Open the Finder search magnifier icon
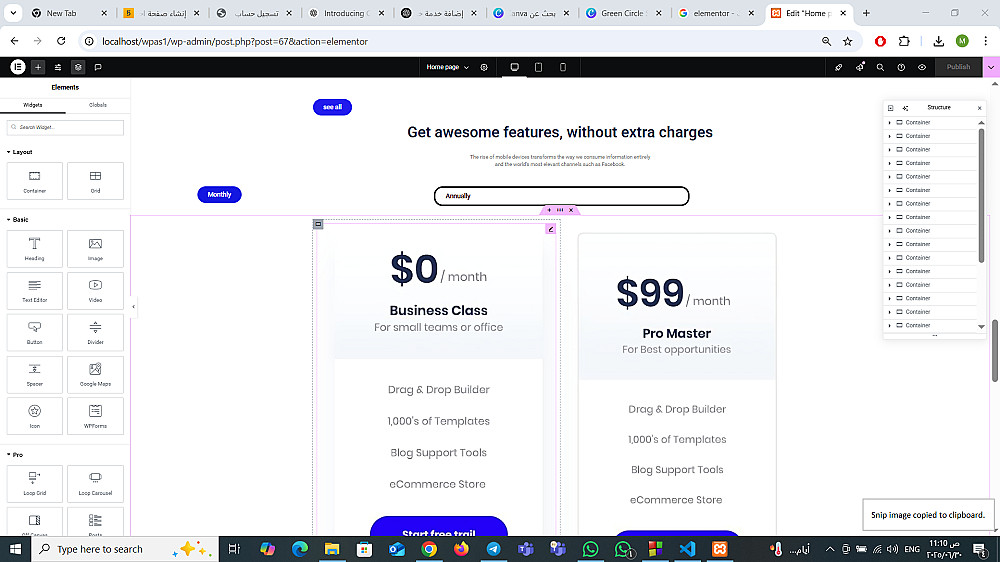This screenshot has height=562, width=1000. 880,67
